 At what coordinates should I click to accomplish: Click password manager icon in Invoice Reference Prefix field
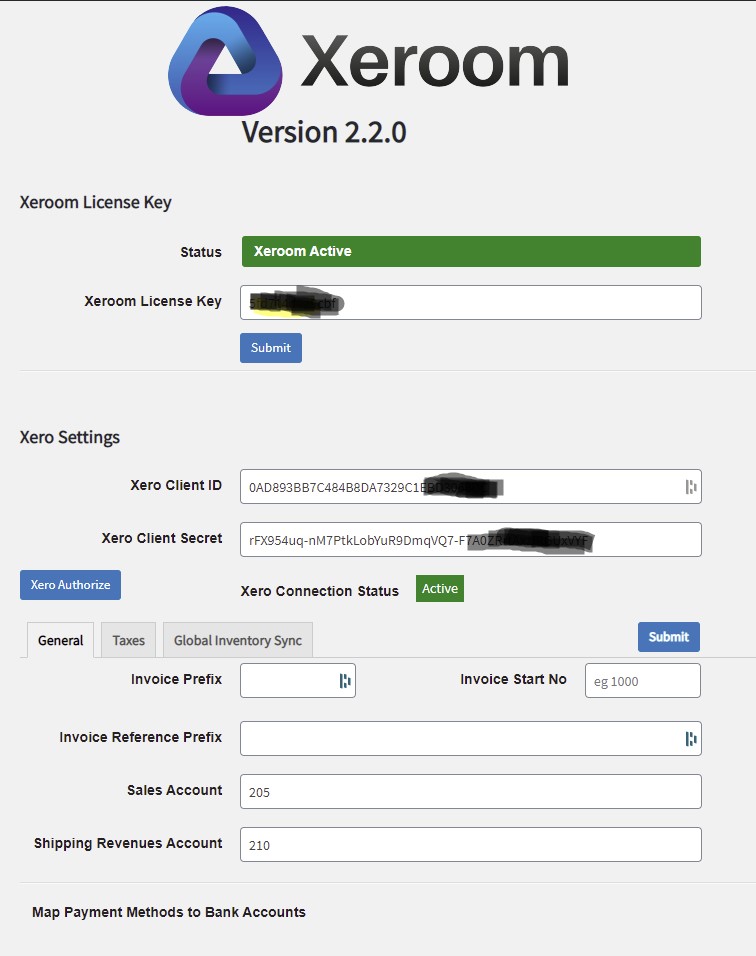coord(691,739)
